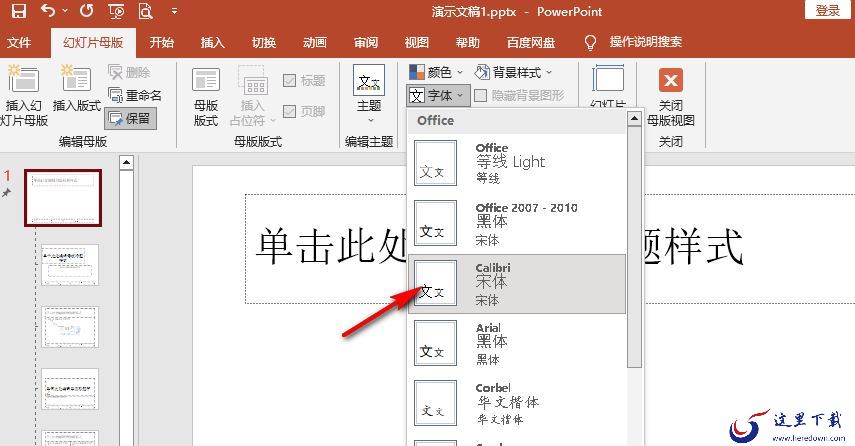Switch to the 切换 tab
This screenshot has height=446, width=855.
(x=264, y=43)
